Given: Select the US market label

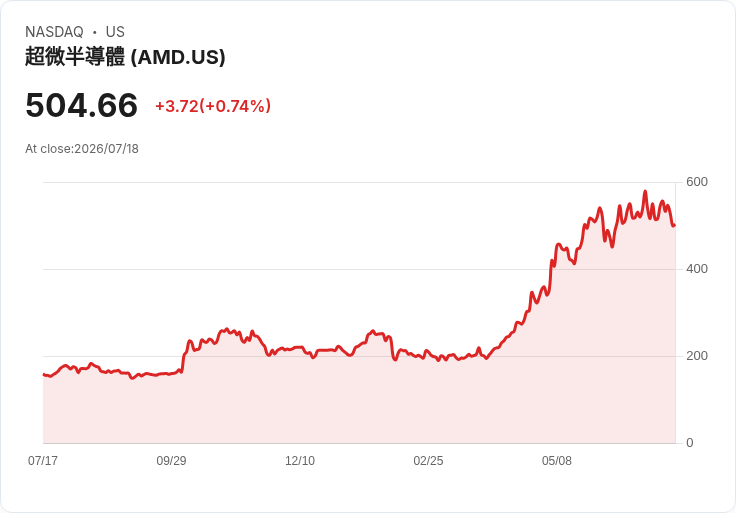Looking at the screenshot, I should pos(115,32).
